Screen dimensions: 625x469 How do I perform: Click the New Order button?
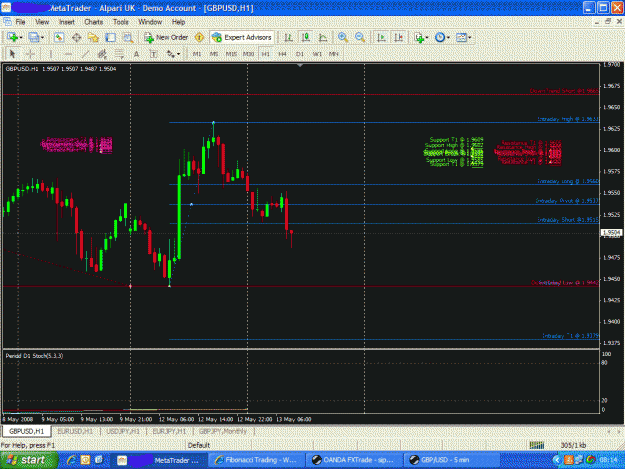(x=166, y=37)
